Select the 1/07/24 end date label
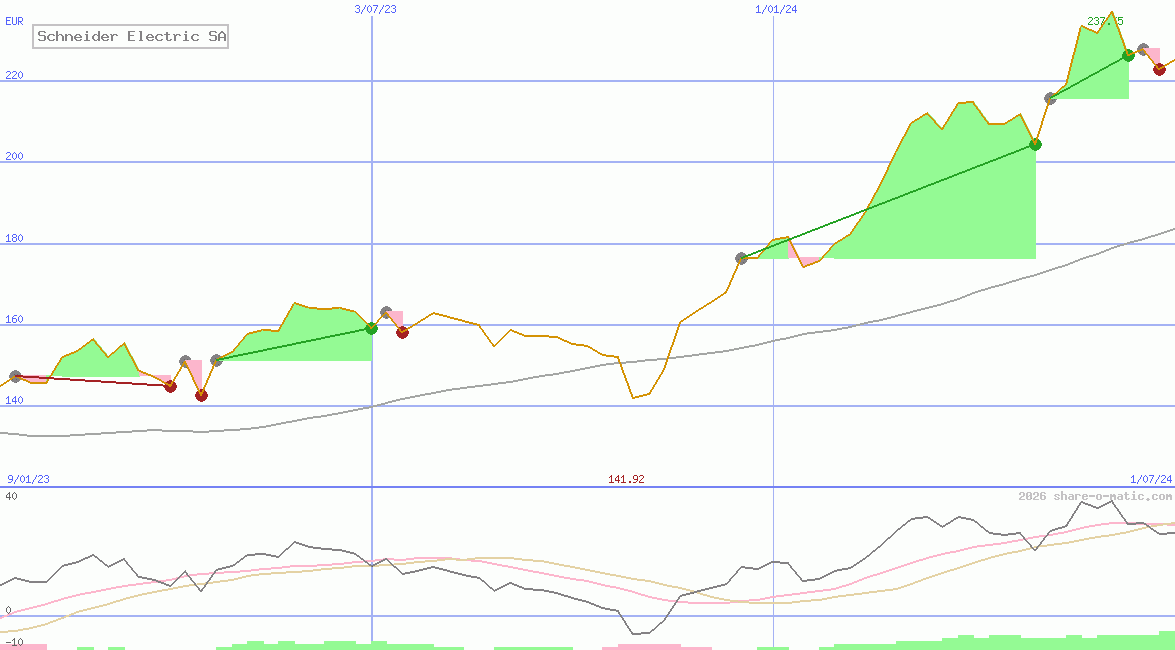 point(1151,479)
